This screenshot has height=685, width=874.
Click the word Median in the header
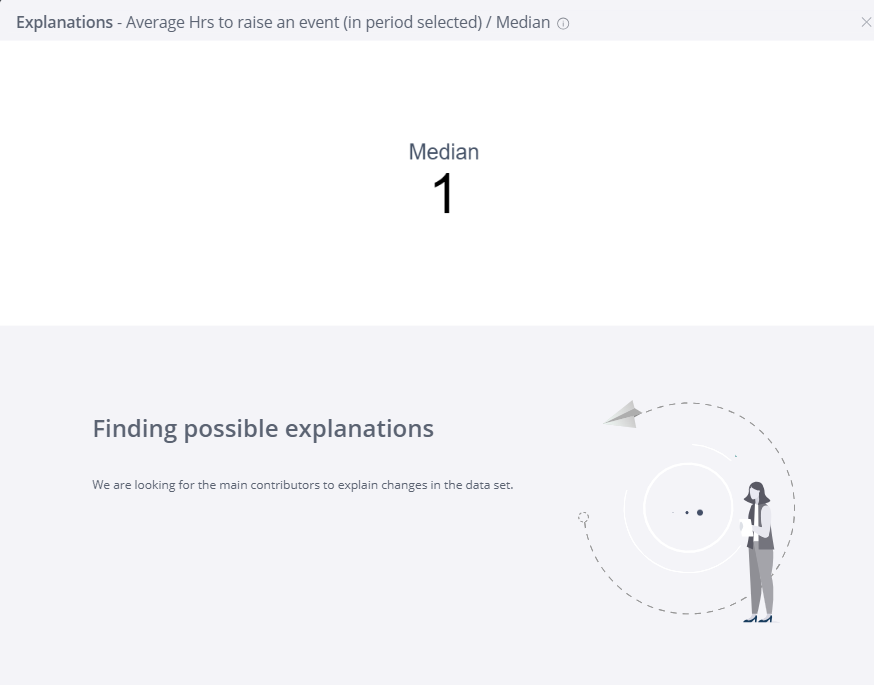(523, 22)
